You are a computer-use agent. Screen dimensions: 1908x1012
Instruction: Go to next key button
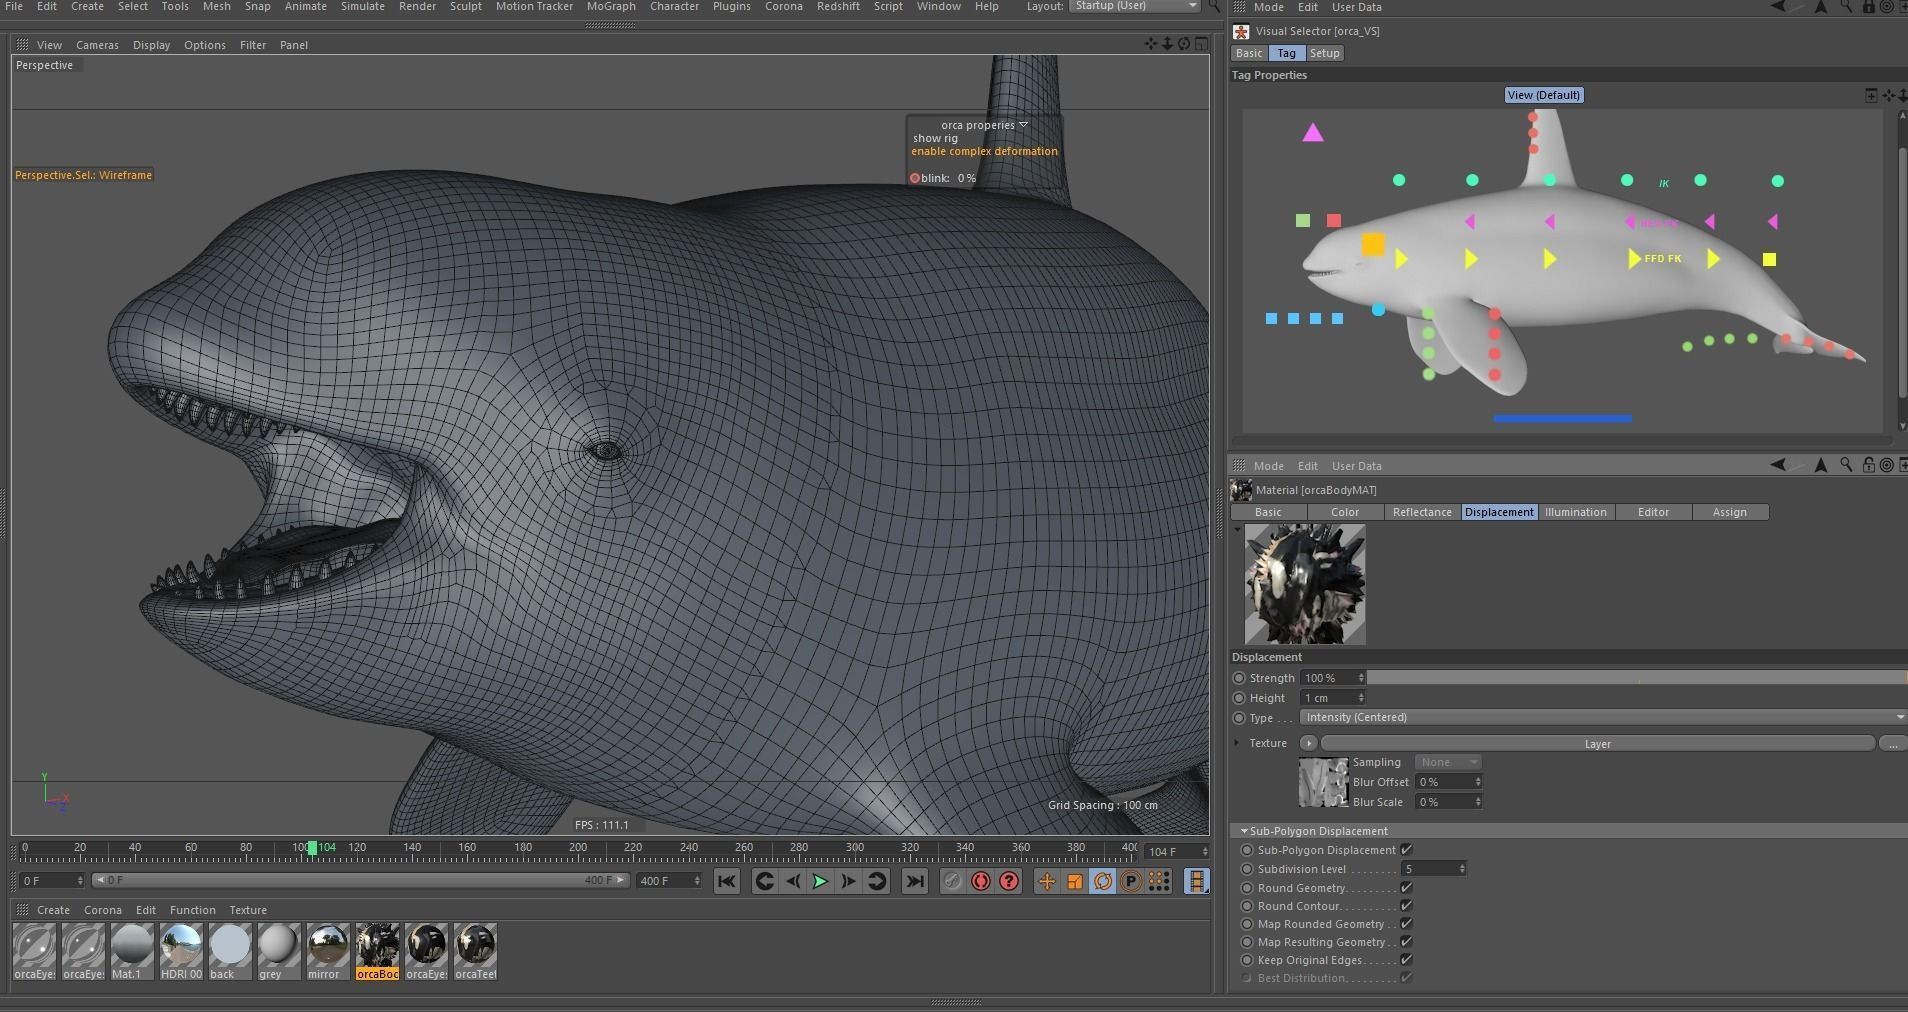[x=877, y=881]
